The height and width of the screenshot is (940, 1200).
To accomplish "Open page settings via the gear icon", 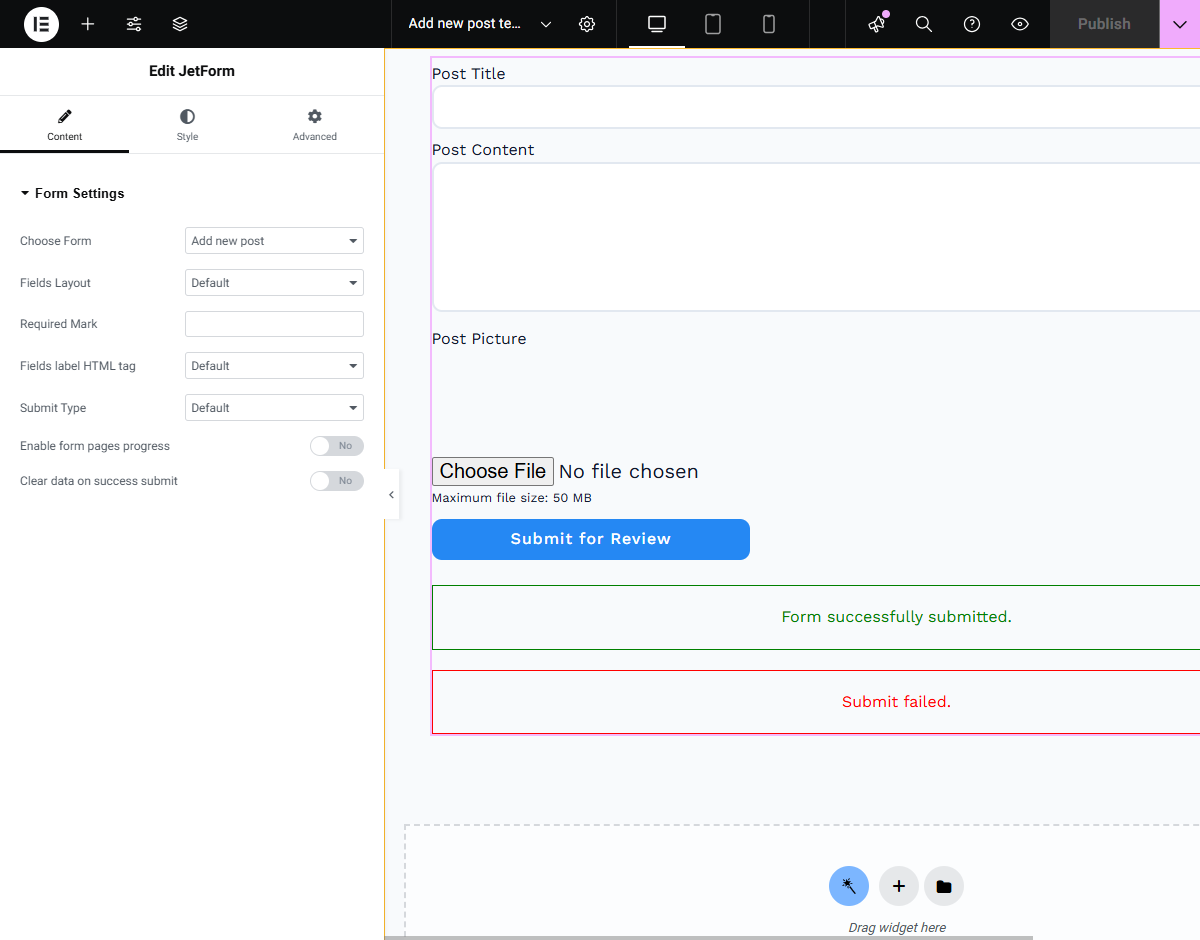I will 587,24.
